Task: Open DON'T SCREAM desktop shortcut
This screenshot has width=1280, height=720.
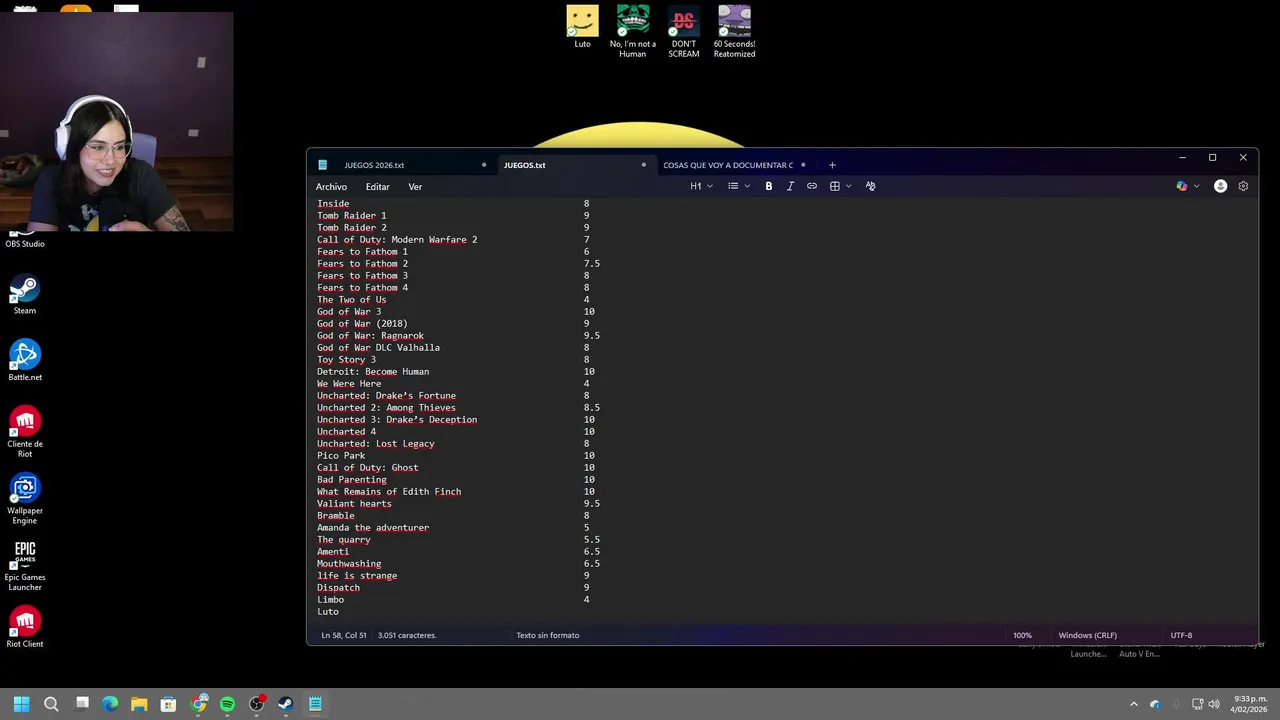Action: (x=684, y=31)
